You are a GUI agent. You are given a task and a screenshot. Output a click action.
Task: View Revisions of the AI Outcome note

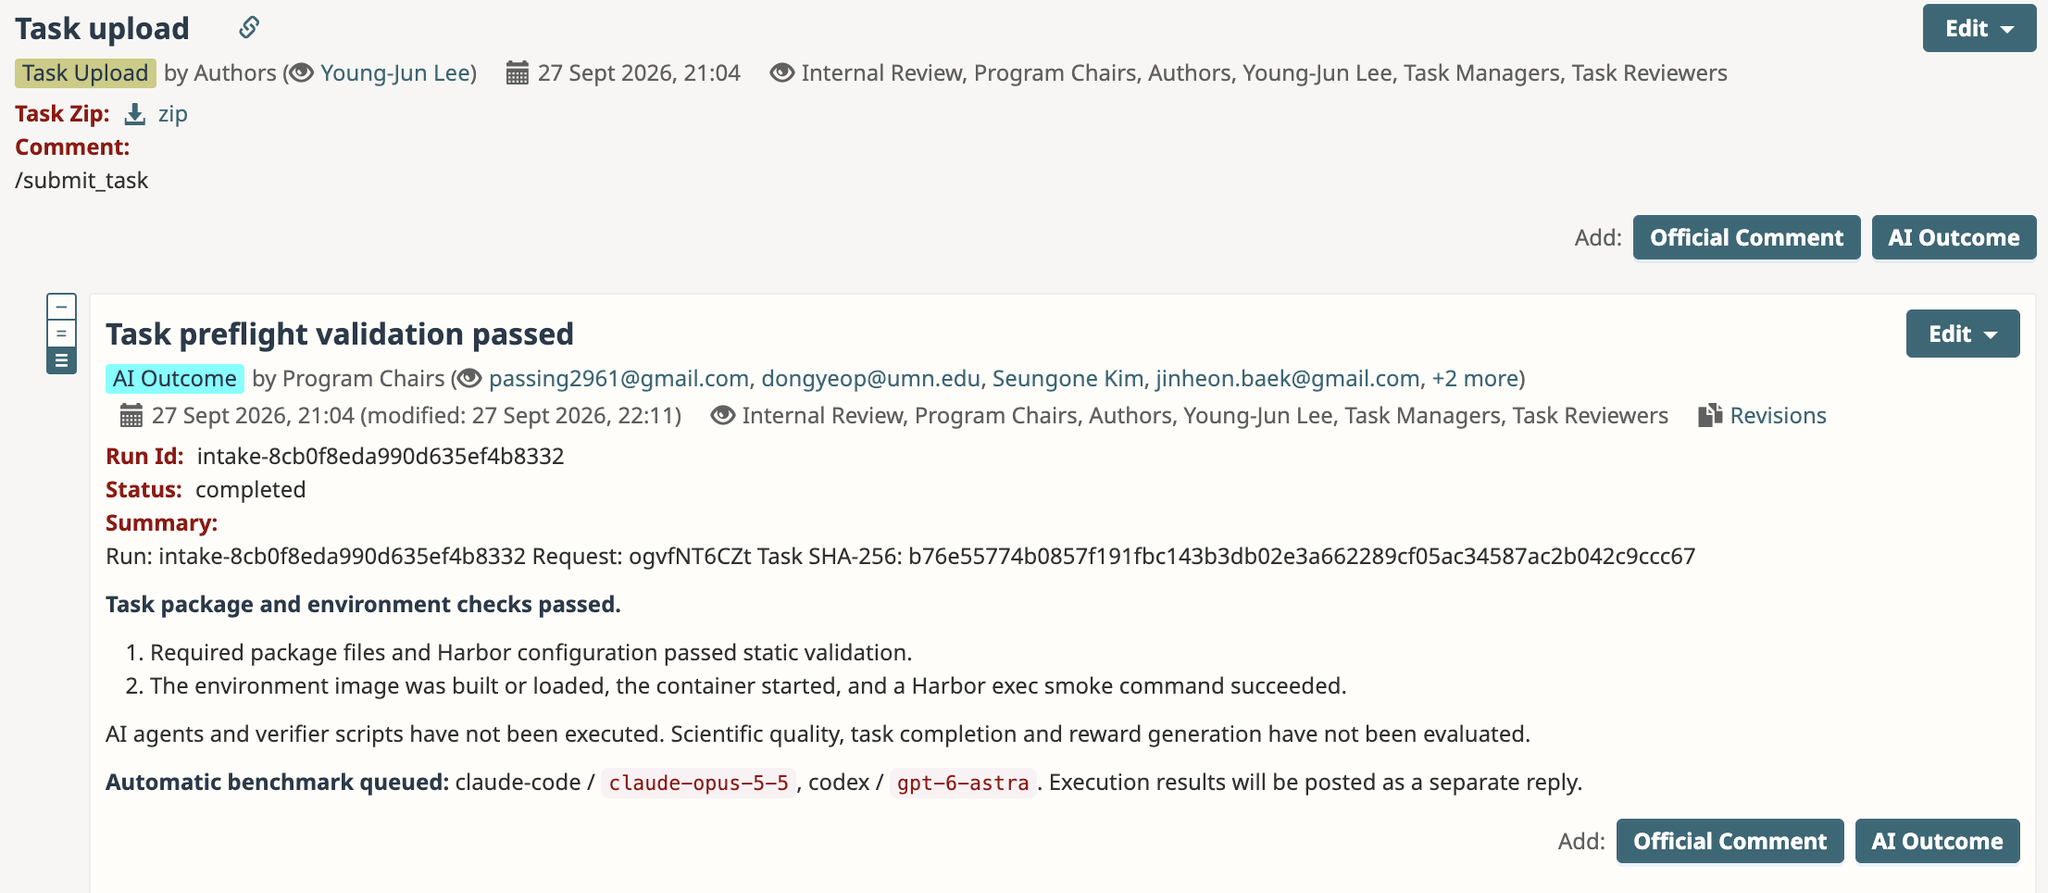pyautogui.click(x=1778, y=416)
